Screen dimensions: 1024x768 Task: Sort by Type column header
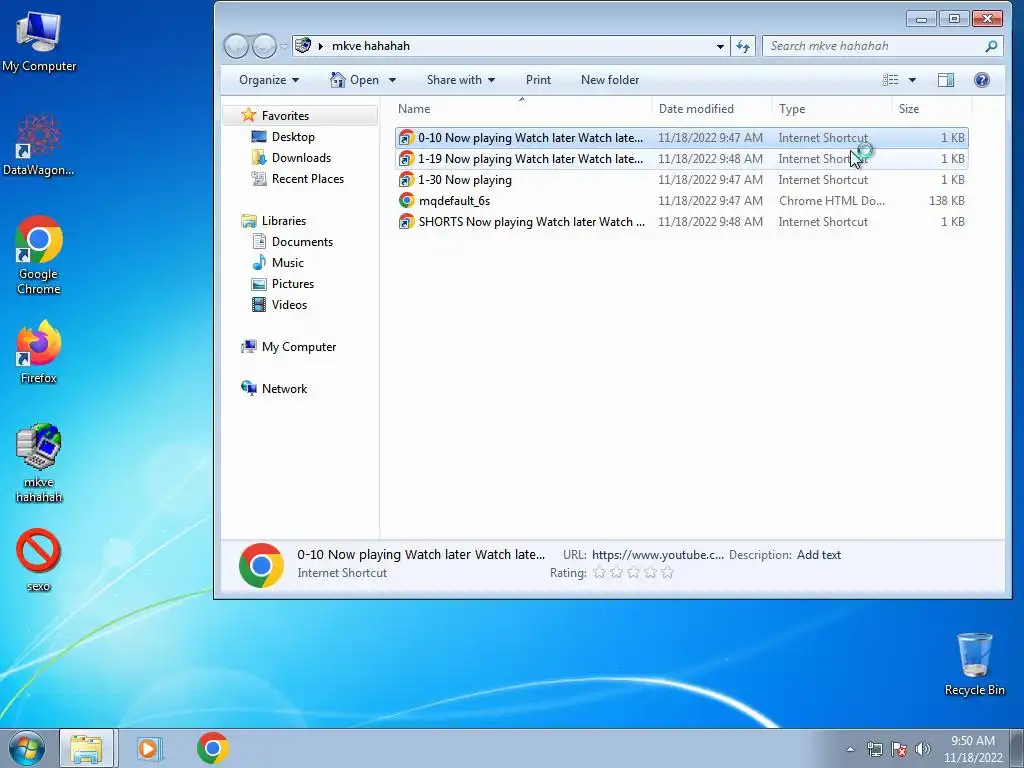click(832, 108)
